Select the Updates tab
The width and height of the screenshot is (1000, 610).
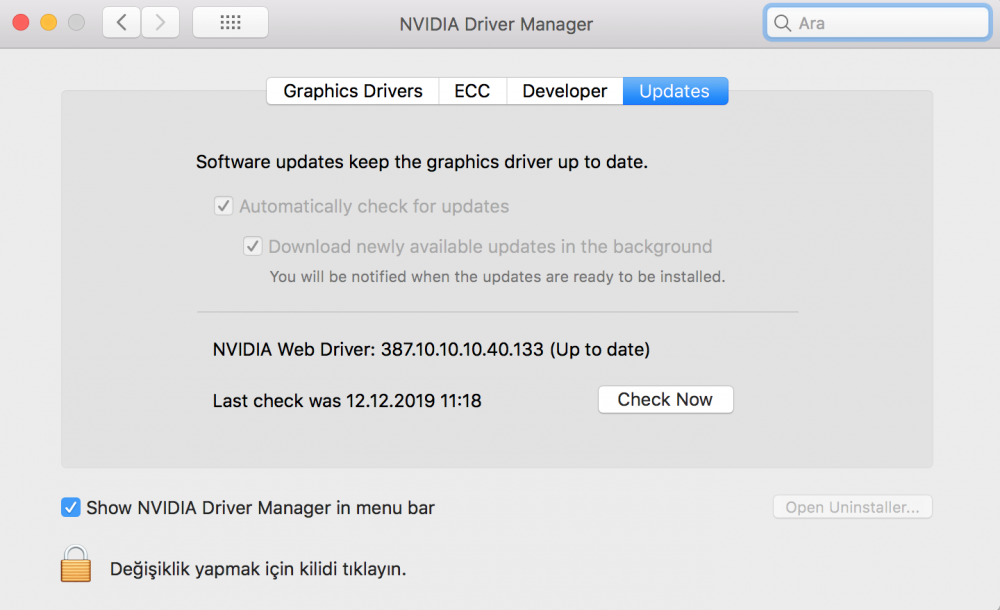coord(675,91)
